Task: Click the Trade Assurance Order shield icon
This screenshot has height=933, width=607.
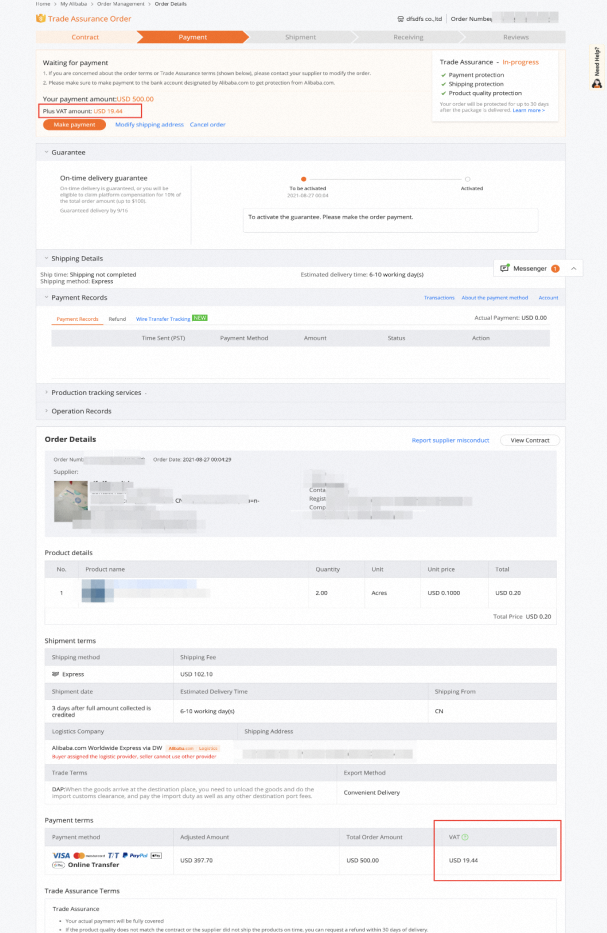Action: (41, 18)
